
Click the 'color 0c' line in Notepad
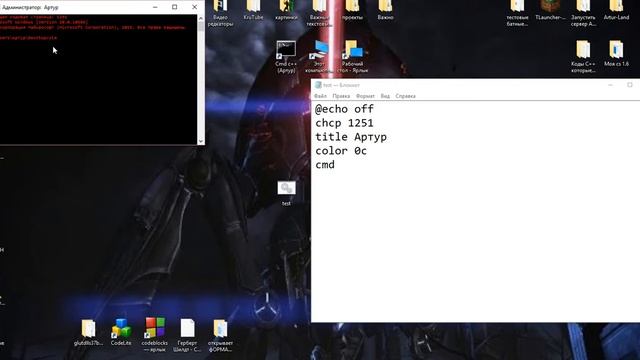(341, 151)
